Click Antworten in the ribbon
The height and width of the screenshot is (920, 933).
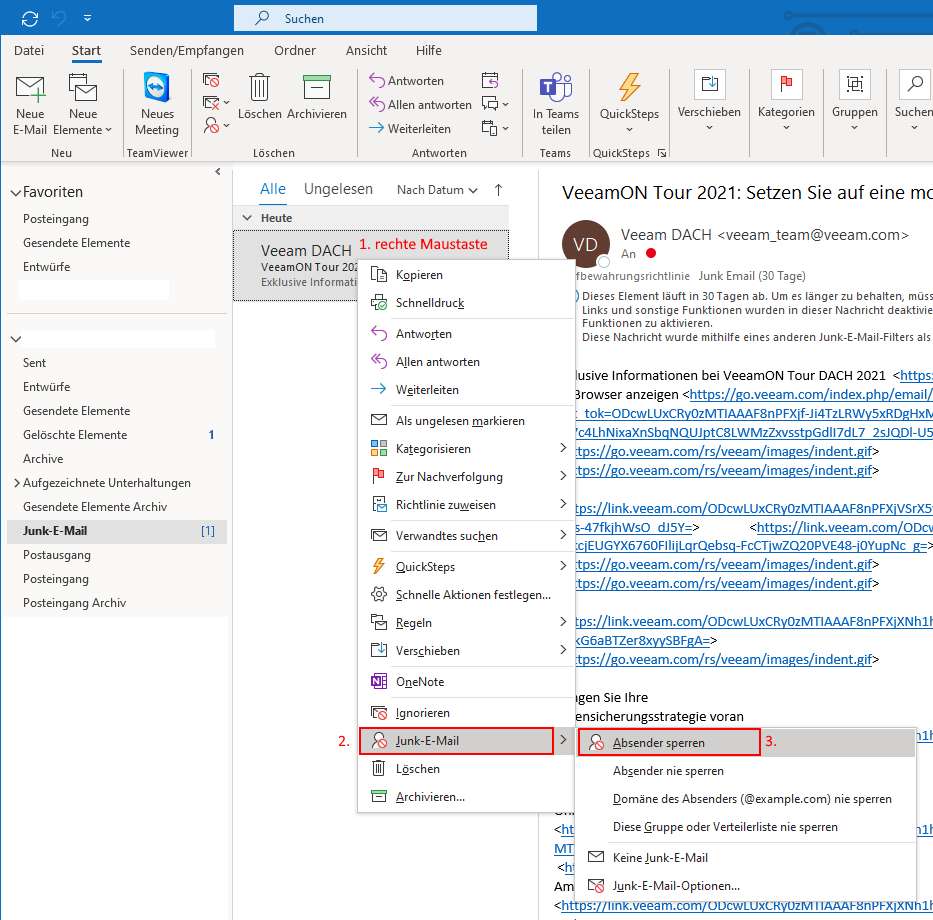pyautogui.click(x=406, y=80)
